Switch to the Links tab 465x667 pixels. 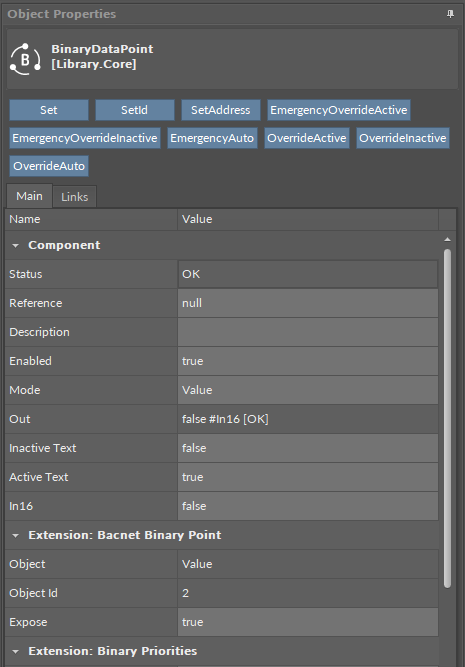pyautogui.click(x=74, y=197)
